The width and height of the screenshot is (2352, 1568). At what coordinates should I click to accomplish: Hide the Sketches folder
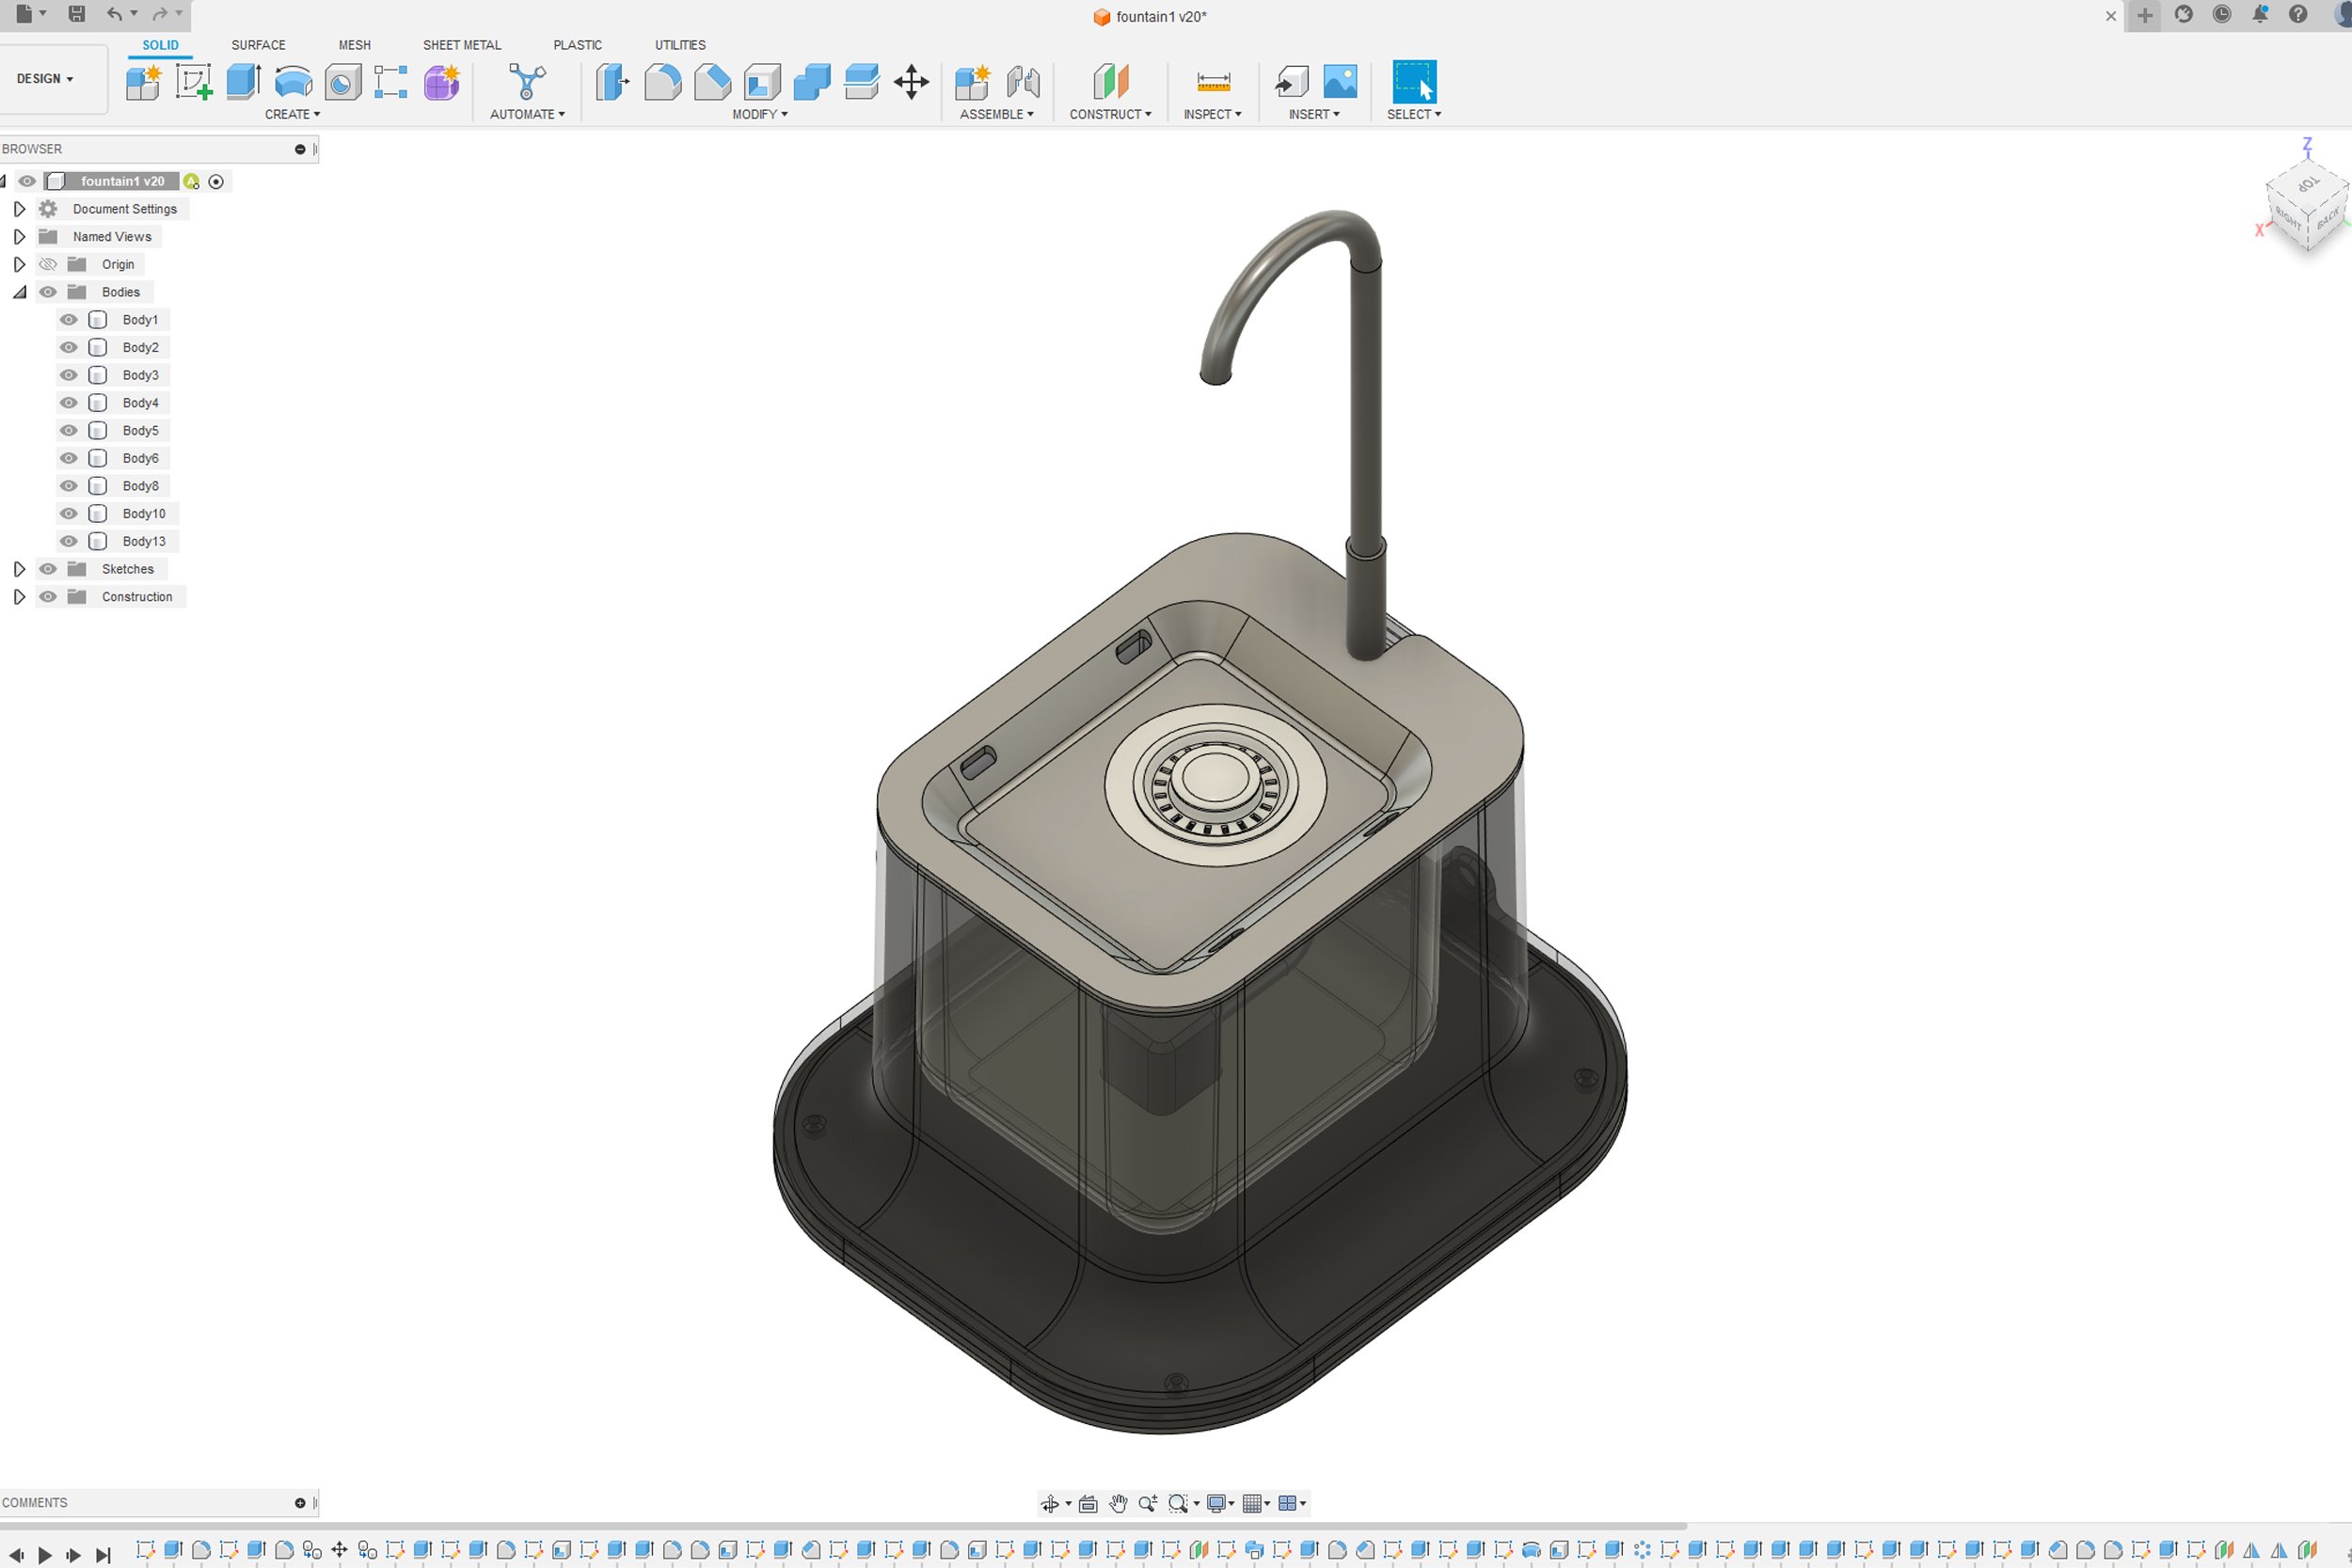click(47, 569)
